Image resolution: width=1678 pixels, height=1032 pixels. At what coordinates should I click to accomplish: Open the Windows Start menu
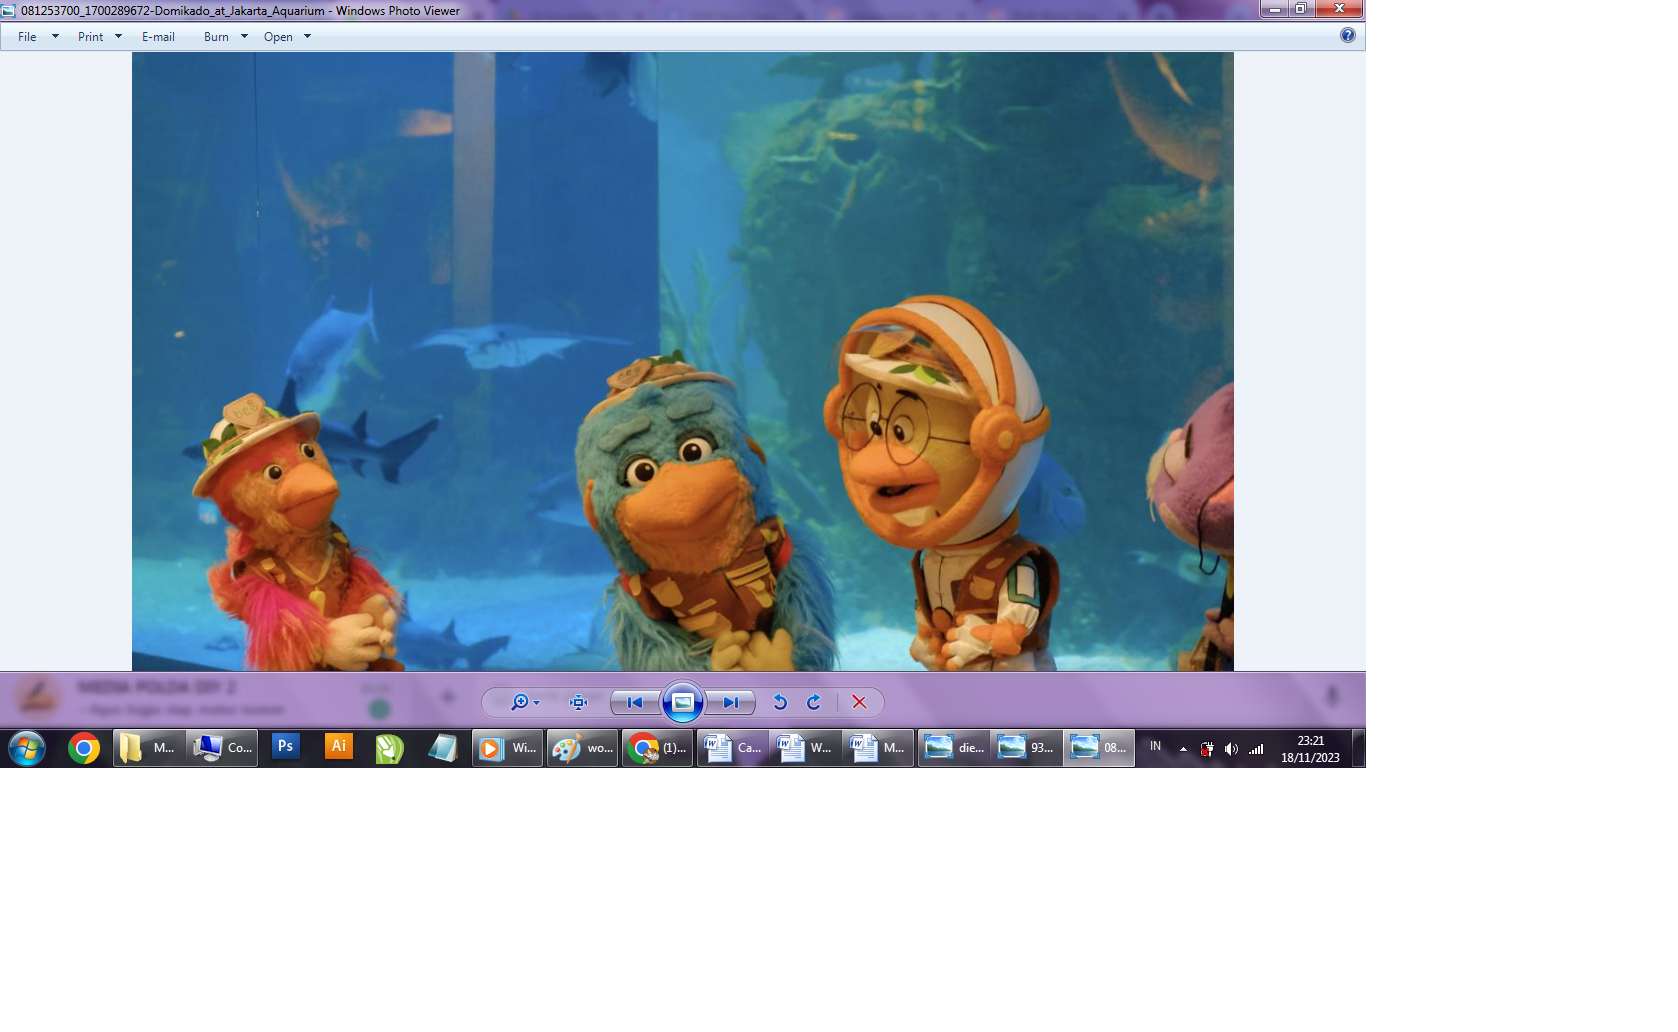click(27, 748)
